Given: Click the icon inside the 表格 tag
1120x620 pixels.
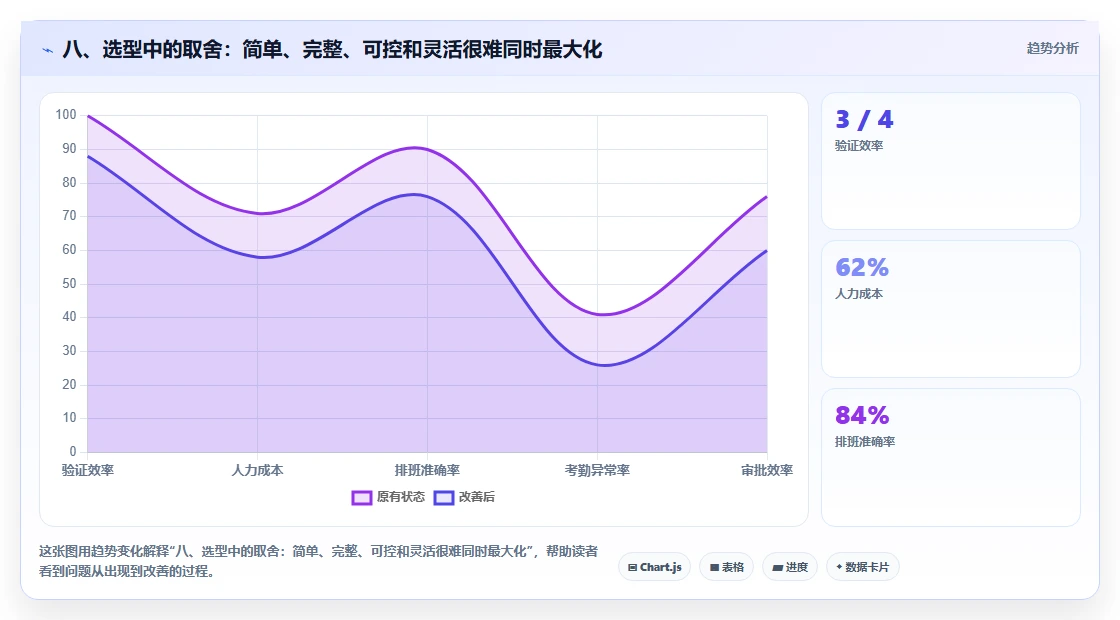Looking at the screenshot, I should pyautogui.click(x=714, y=568).
